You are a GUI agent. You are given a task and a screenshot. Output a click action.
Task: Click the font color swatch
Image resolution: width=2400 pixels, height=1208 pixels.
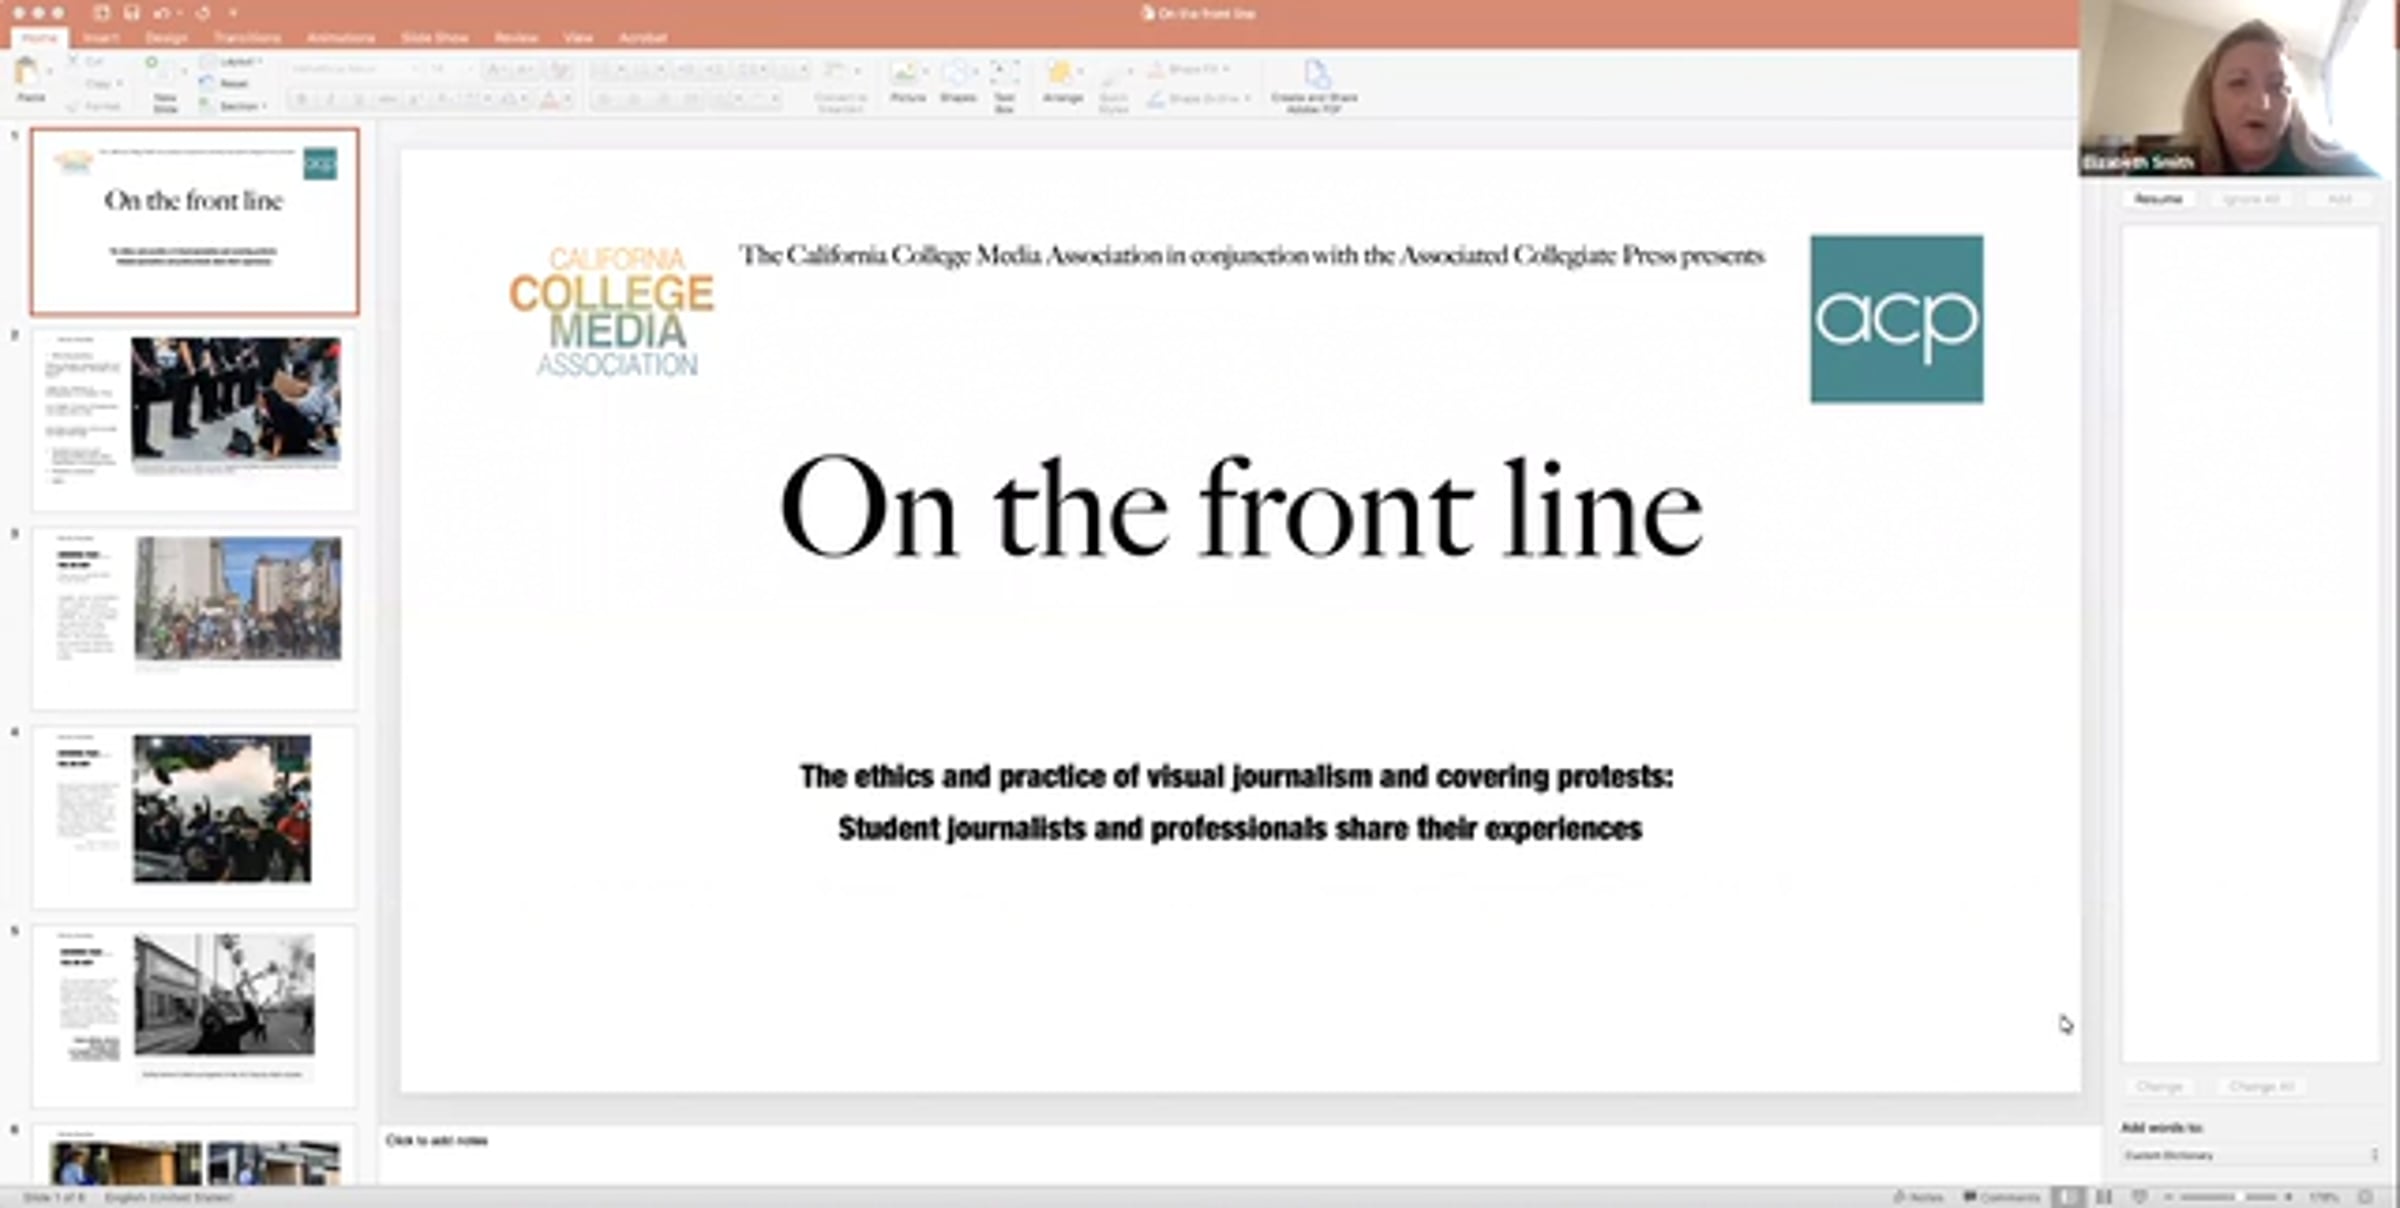point(548,99)
